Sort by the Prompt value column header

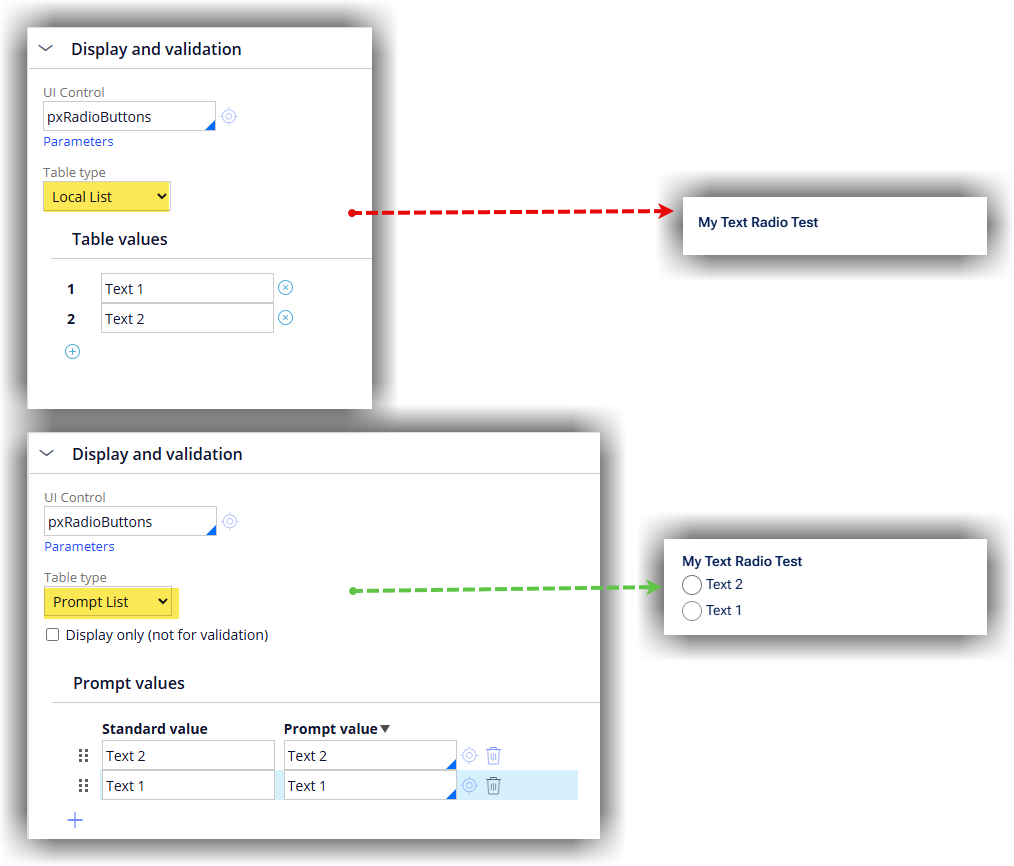tap(336, 729)
